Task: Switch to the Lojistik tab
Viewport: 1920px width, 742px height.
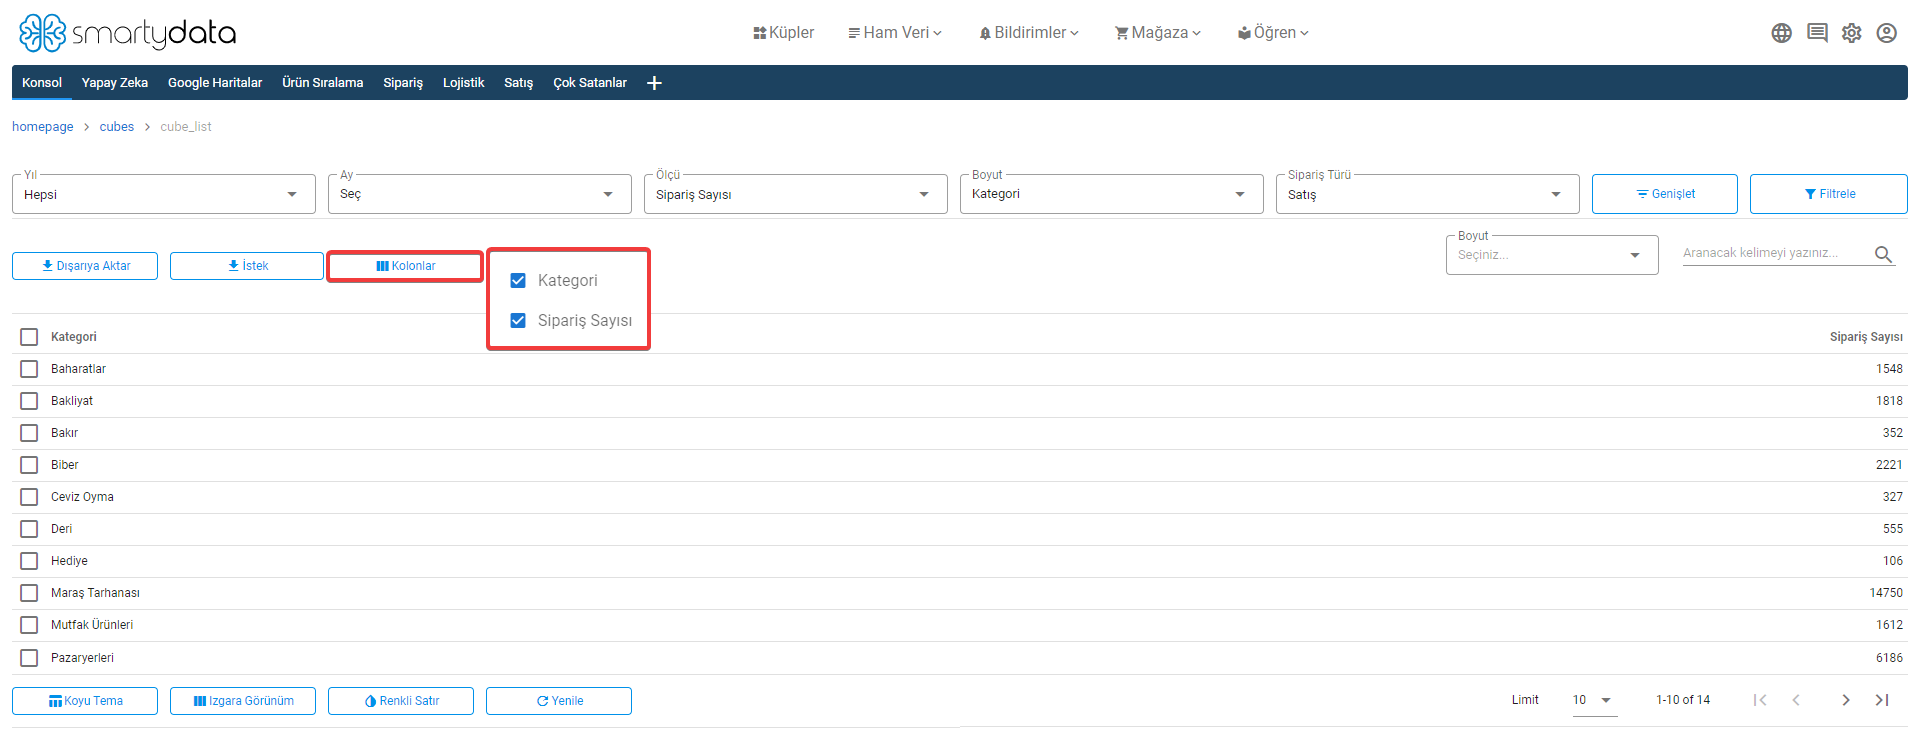Action: click(464, 83)
